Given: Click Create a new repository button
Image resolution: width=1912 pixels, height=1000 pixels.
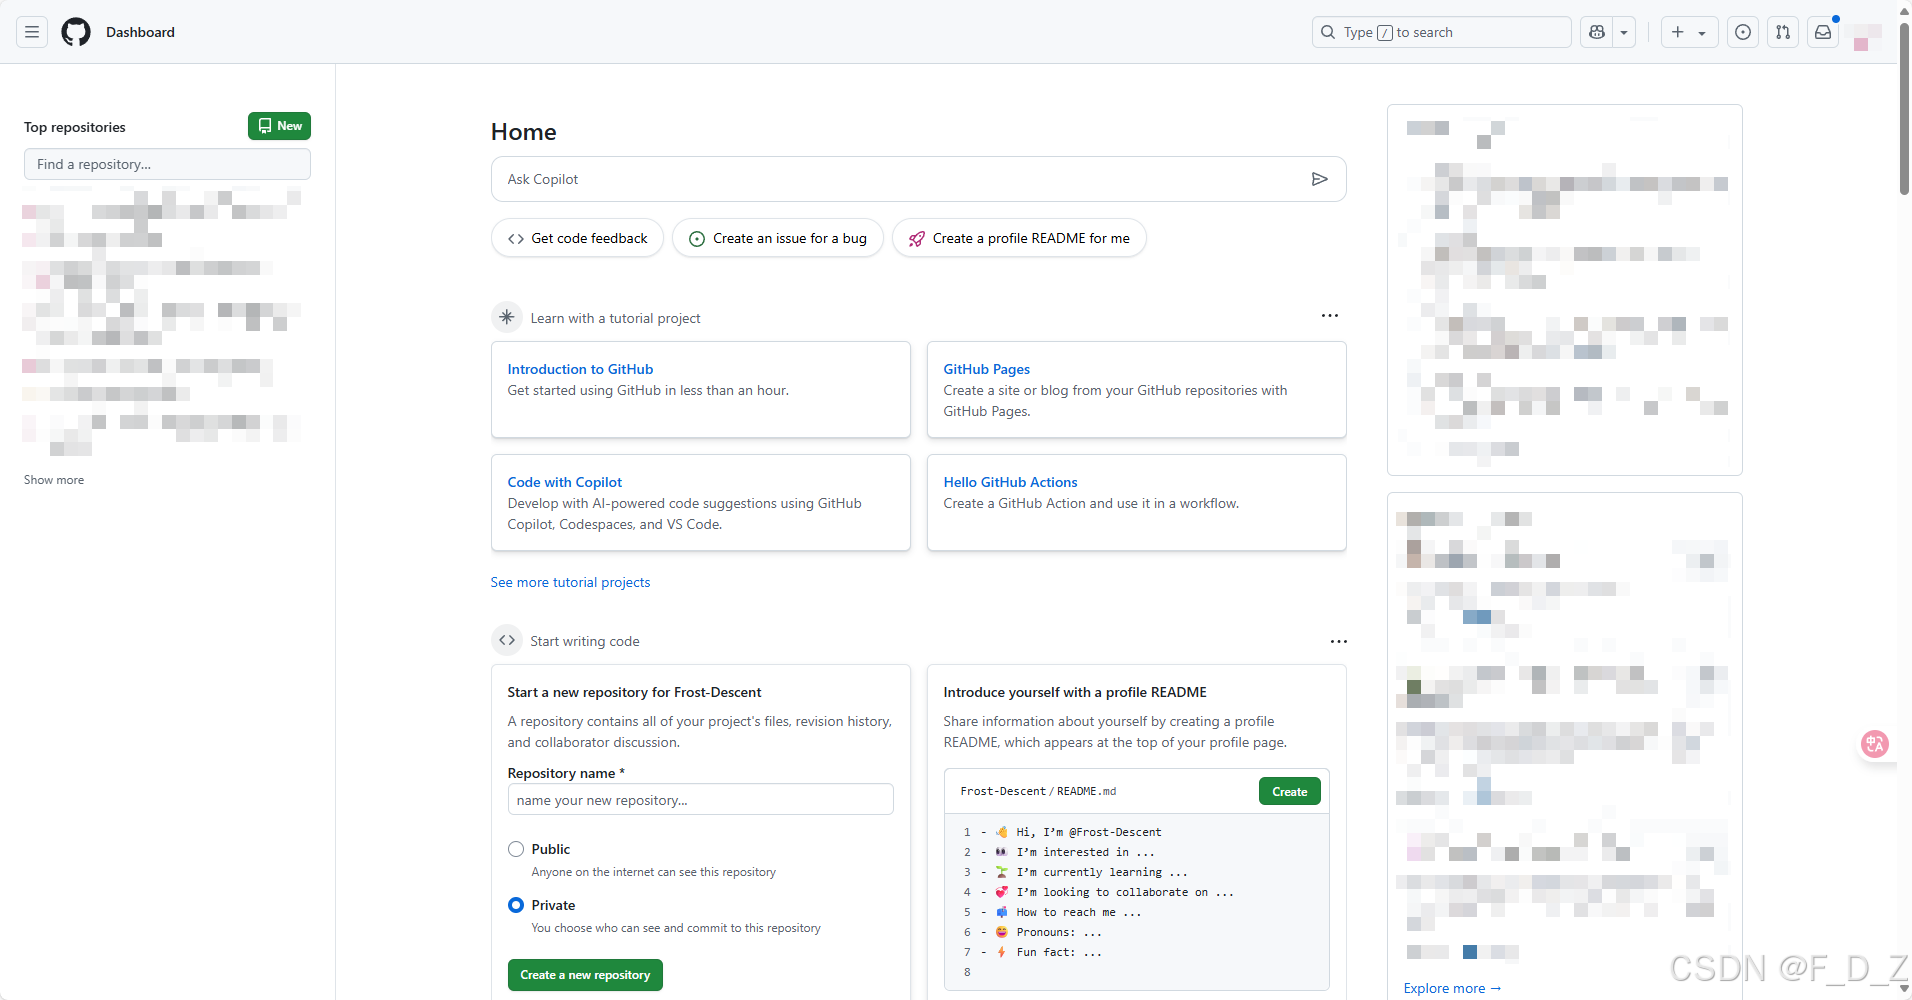Looking at the screenshot, I should (x=585, y=975).
